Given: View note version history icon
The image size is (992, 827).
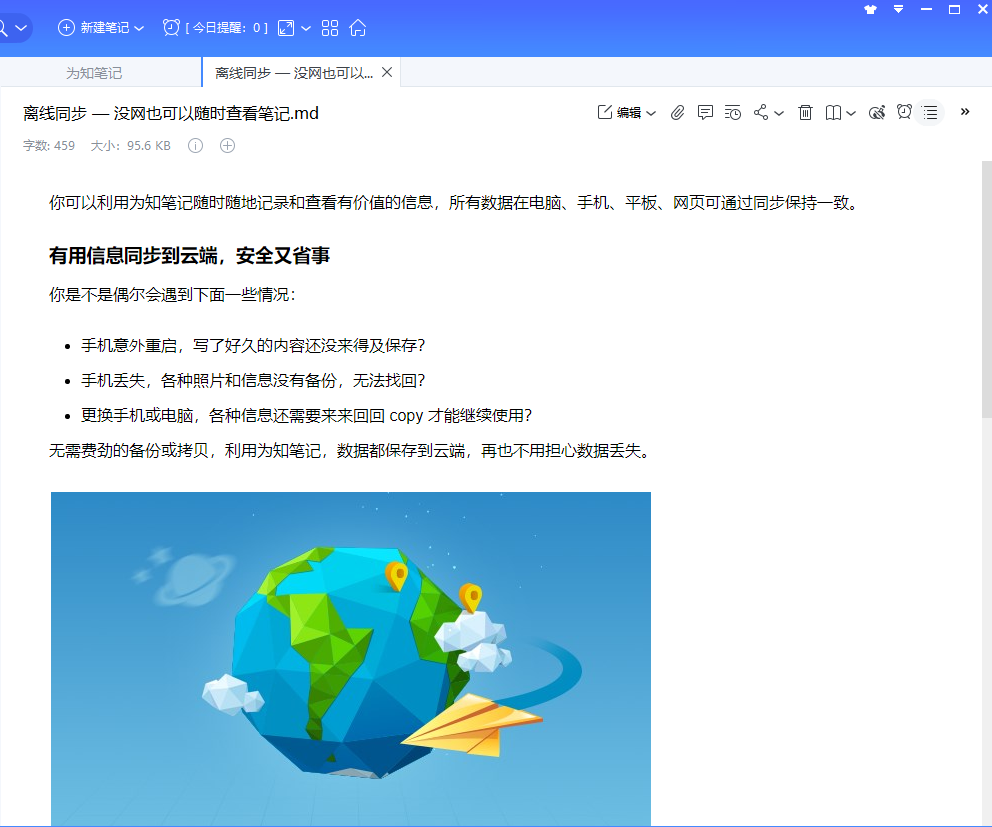Looking at the screenshot, I should [733, 113].
